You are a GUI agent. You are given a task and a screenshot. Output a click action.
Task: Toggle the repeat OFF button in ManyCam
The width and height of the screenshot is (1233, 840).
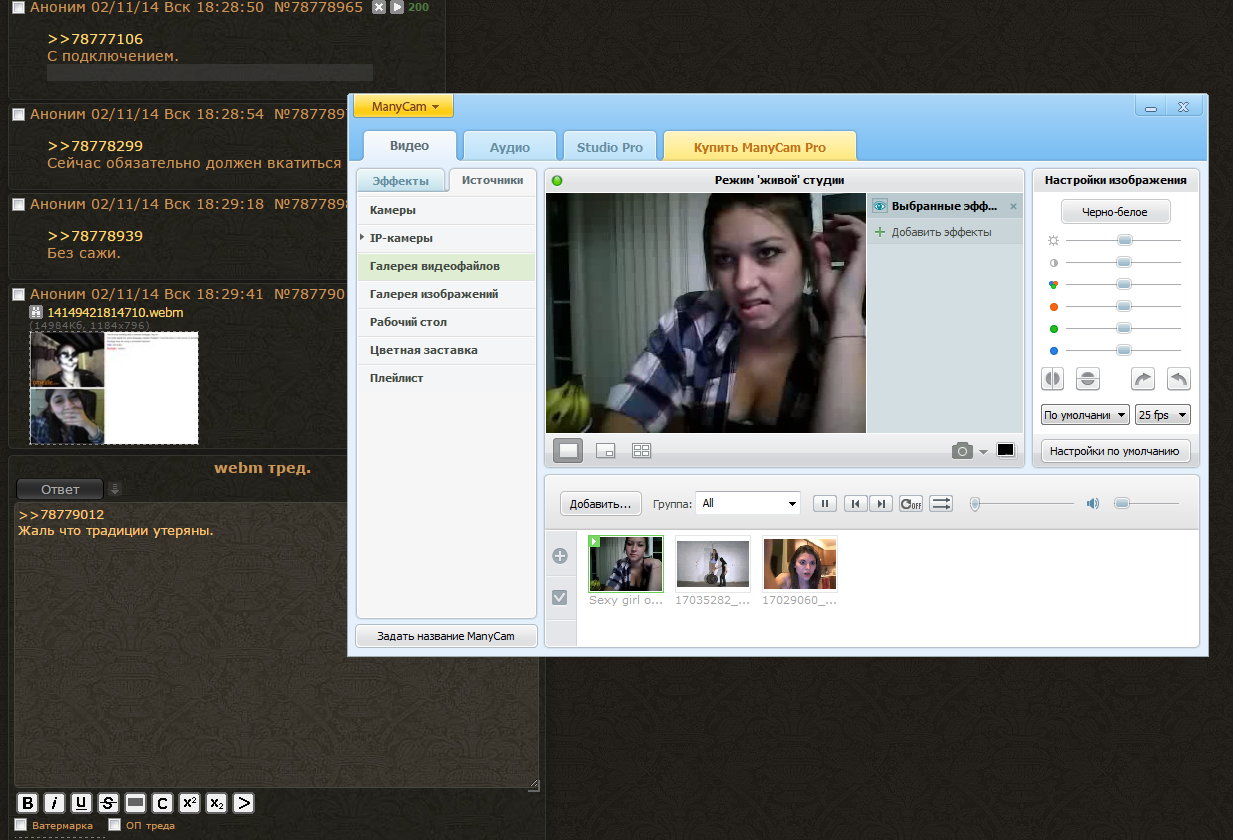911,504
